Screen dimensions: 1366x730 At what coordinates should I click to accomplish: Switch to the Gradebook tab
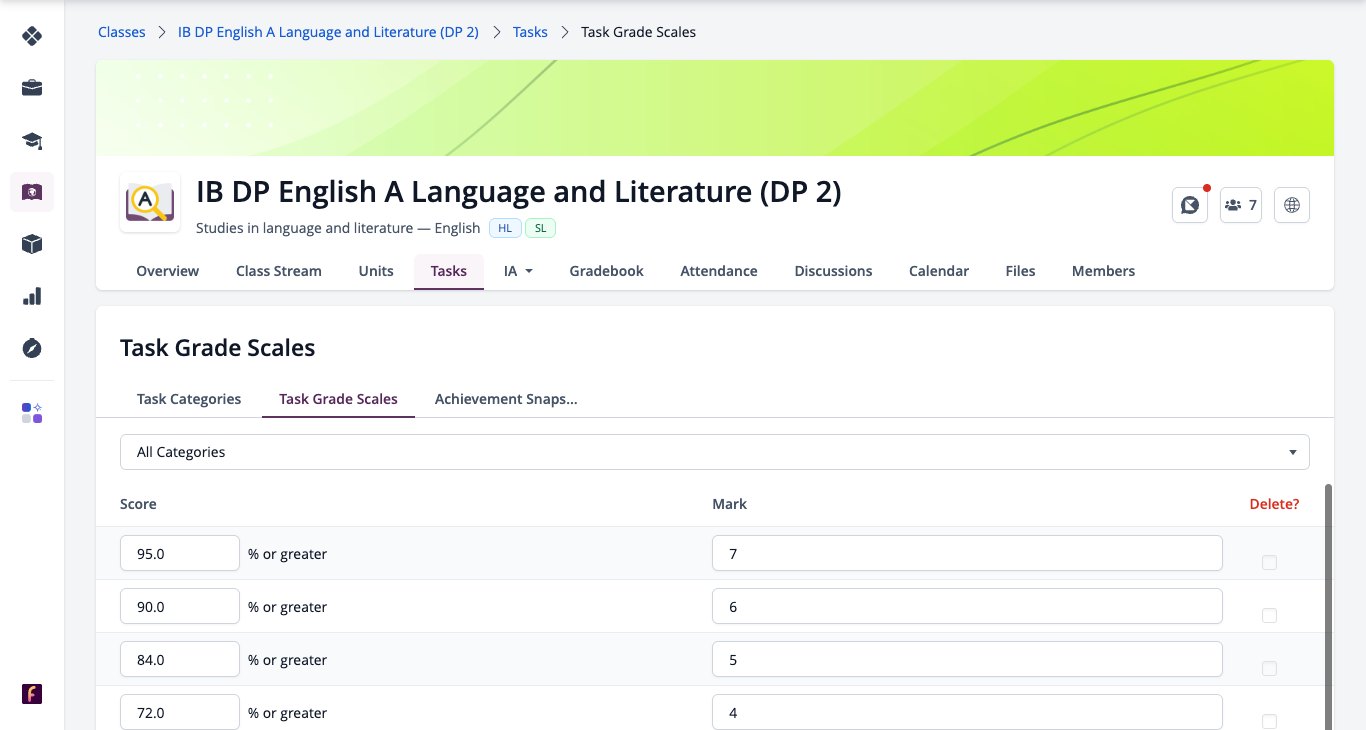pos(606,271)
